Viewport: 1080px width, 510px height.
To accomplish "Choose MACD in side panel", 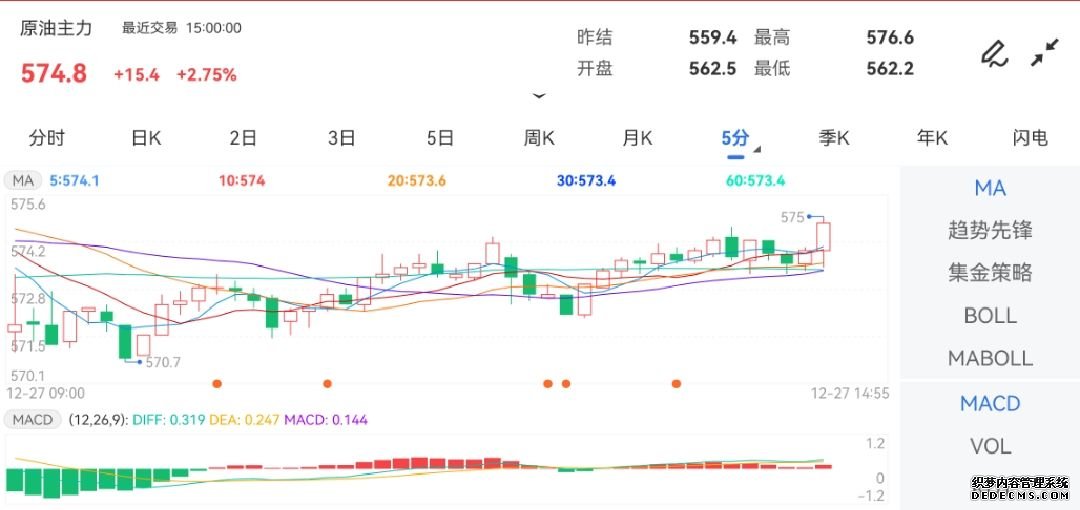I will coord(990,404).
